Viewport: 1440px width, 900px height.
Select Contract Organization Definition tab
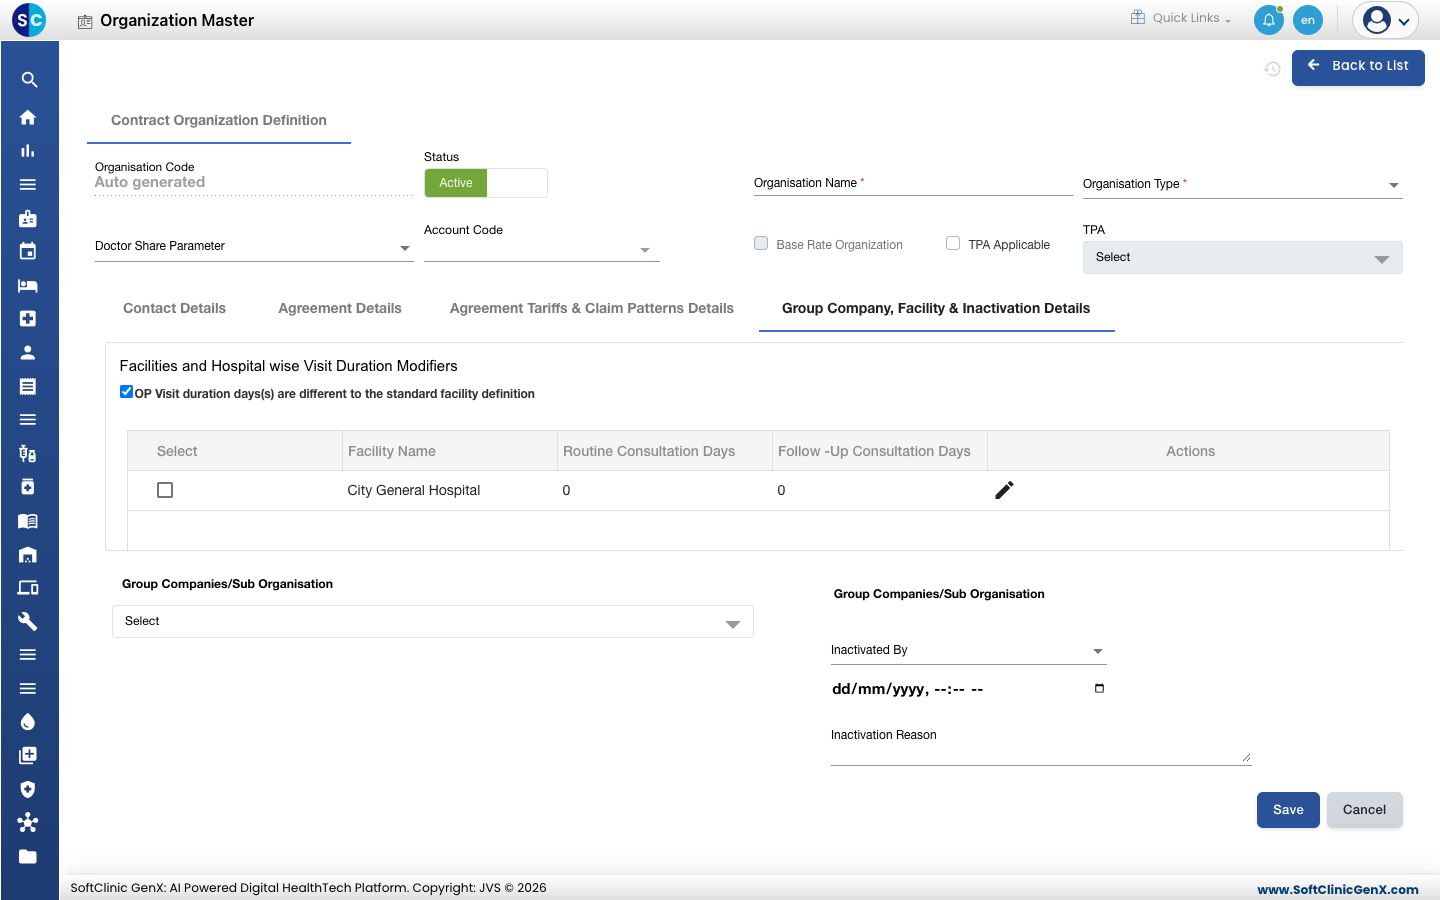pyautogui.click(x=219, y=120)
